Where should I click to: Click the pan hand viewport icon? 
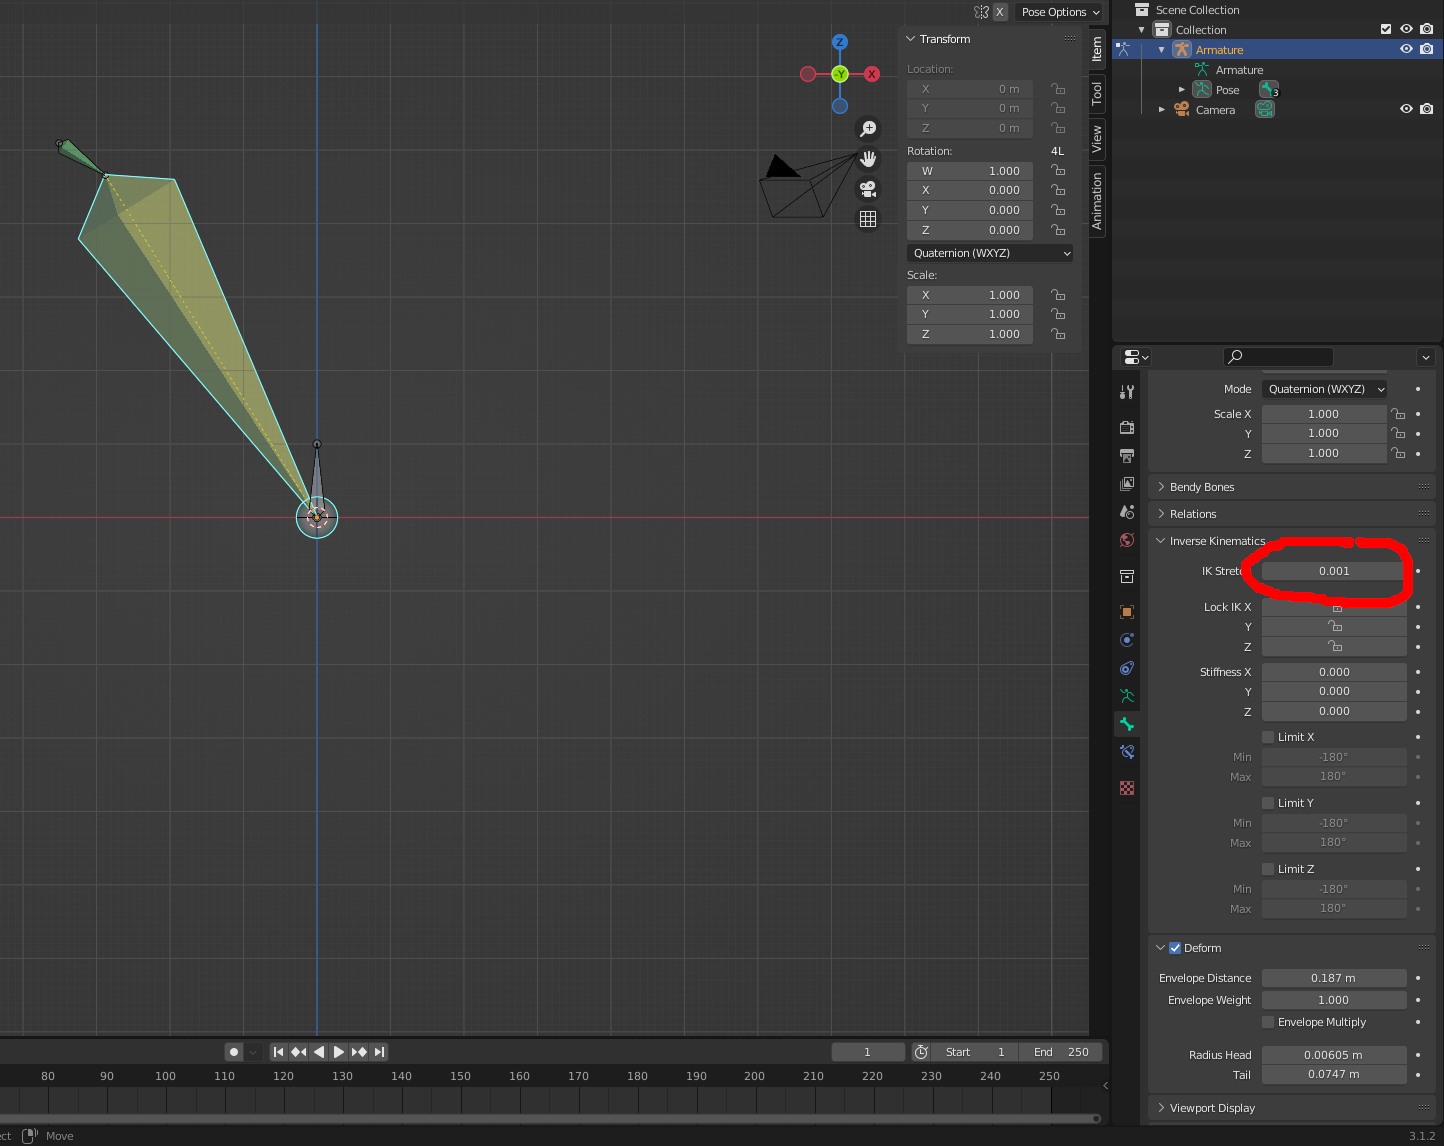pos(868,159)
